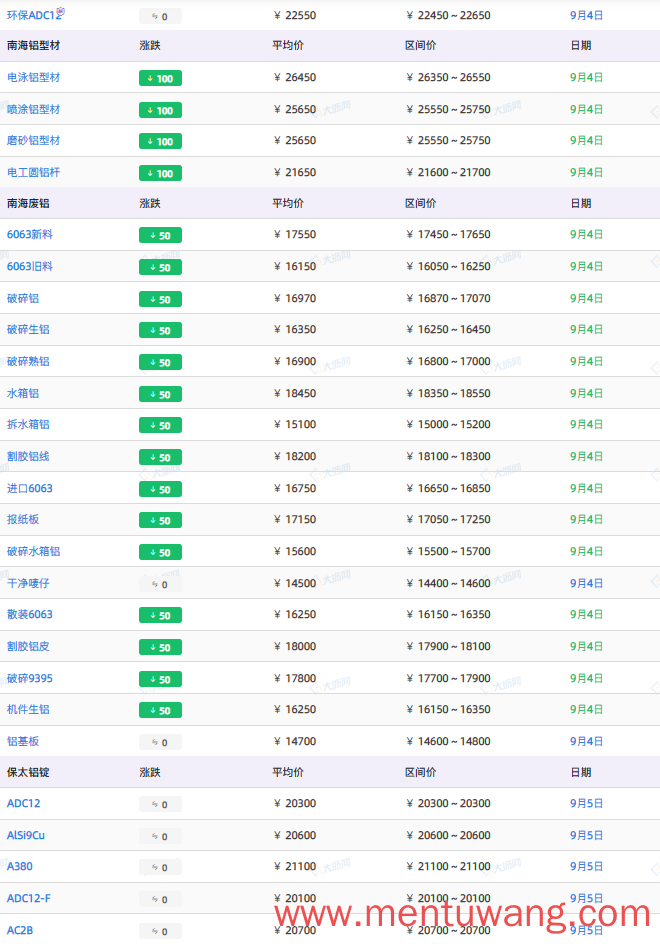Image resolution: width=660 pixels, height=944 pixels.
Task: Select the range ¥ 14400 ~ 14600 for 干净唛仔
Action: [x=449, y=583]
